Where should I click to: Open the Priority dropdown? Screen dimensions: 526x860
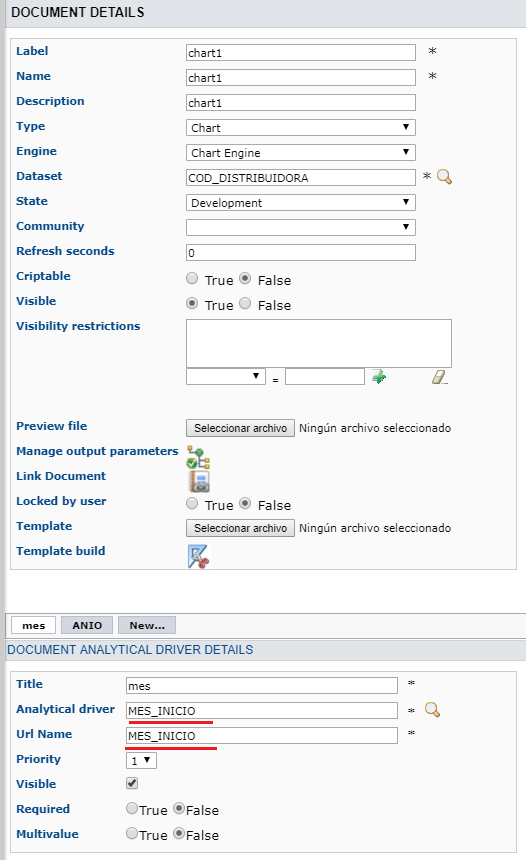tap(142, 760)
